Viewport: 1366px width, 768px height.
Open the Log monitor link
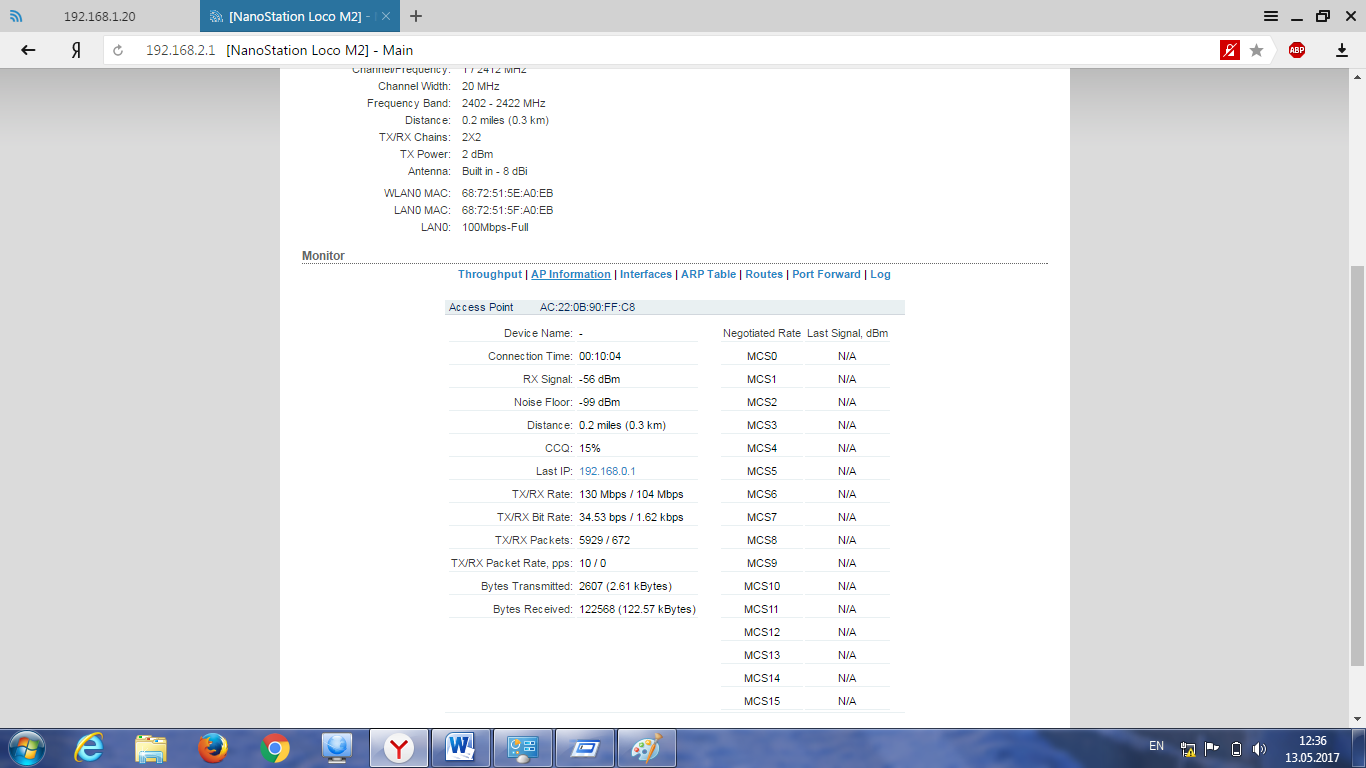coord(880,274)
